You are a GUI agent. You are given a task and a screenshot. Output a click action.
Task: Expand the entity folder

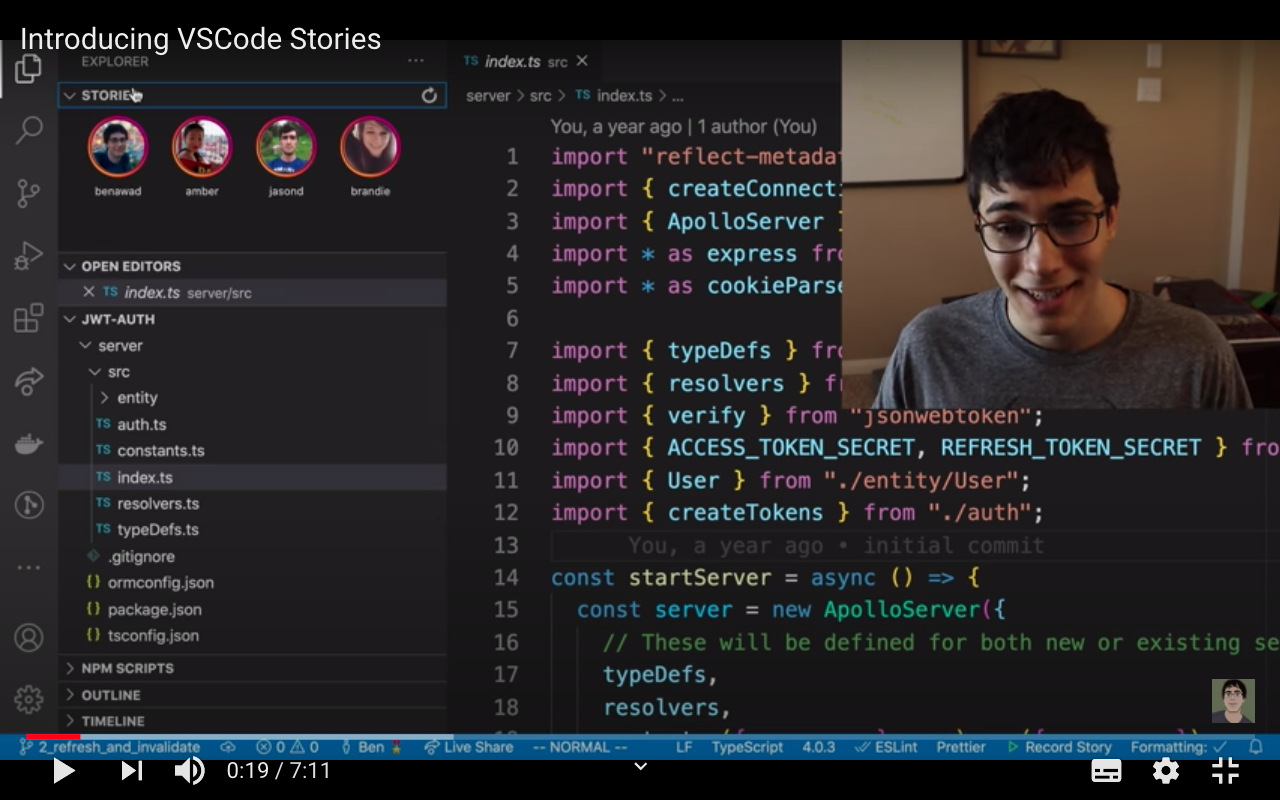click(x=105, y=398)
